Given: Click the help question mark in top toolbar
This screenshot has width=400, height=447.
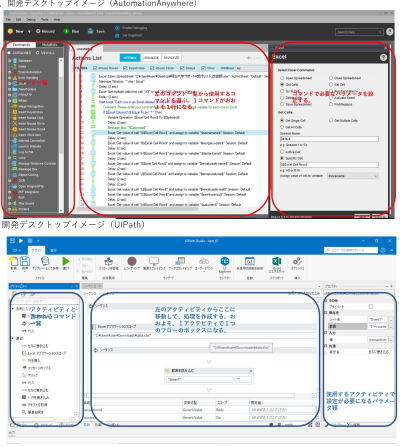Looking at the screenshot, I should [389, 32].
